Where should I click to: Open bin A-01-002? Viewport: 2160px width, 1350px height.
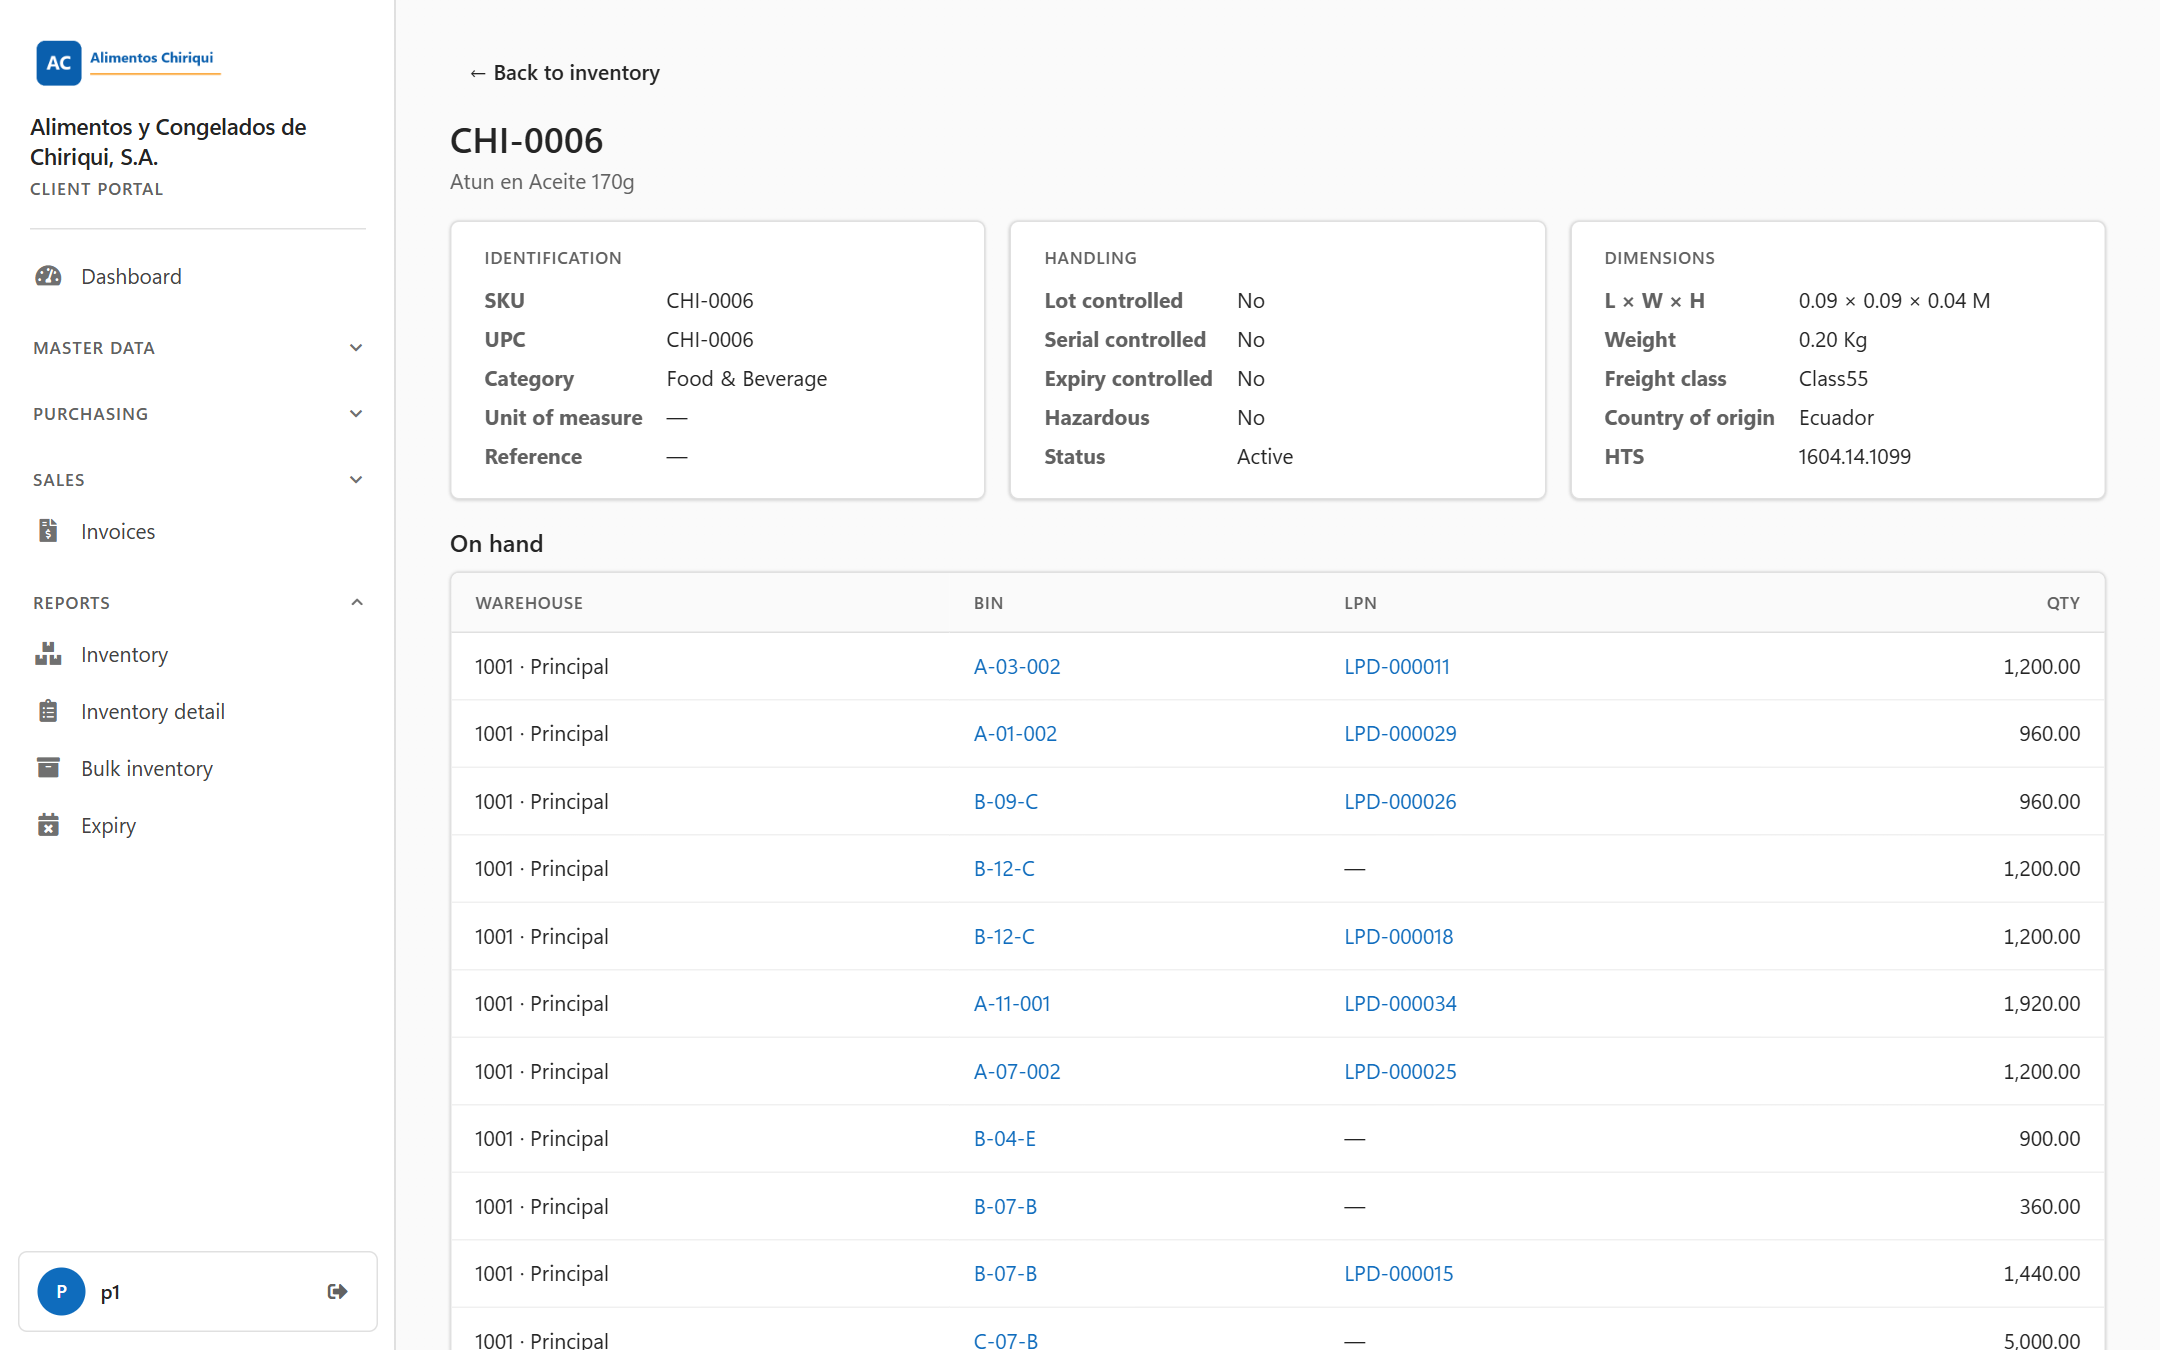1015,733
